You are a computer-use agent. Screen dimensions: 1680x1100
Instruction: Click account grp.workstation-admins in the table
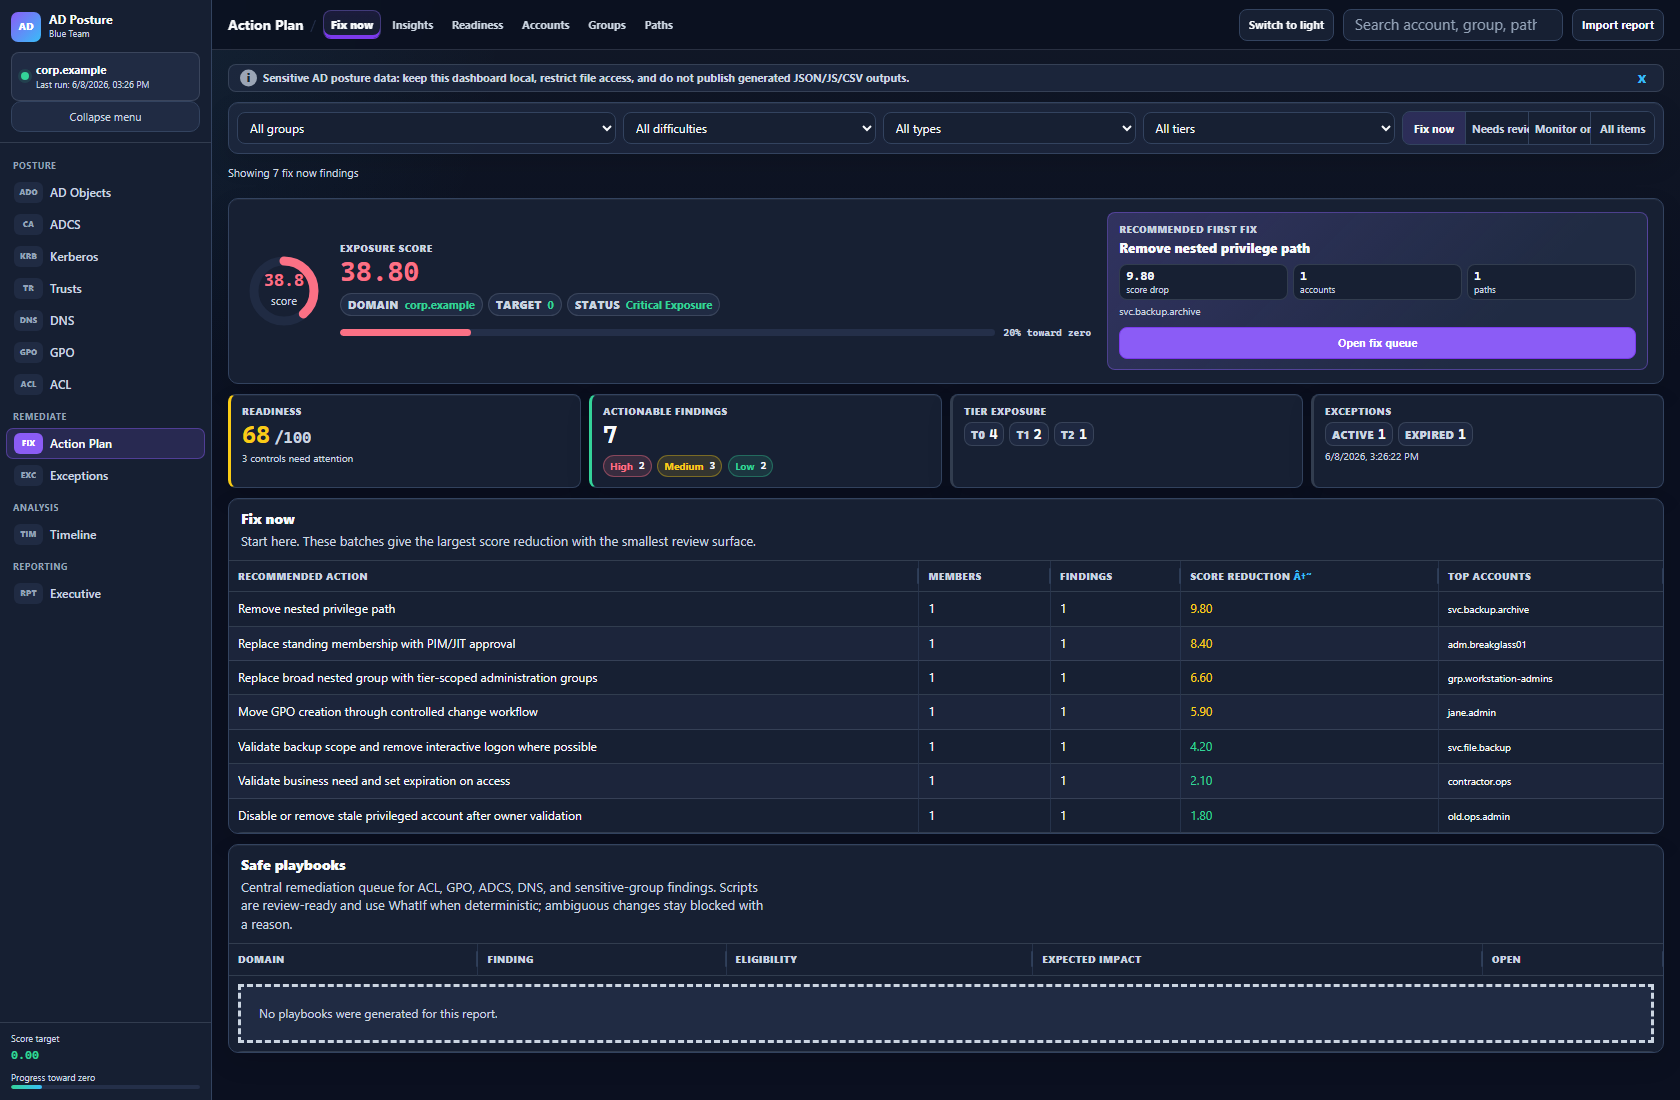(1500, 679)
